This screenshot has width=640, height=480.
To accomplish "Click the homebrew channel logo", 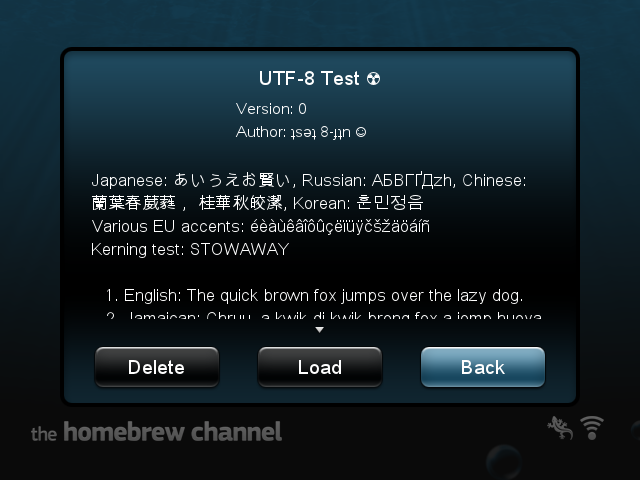I will coord(156,432).
